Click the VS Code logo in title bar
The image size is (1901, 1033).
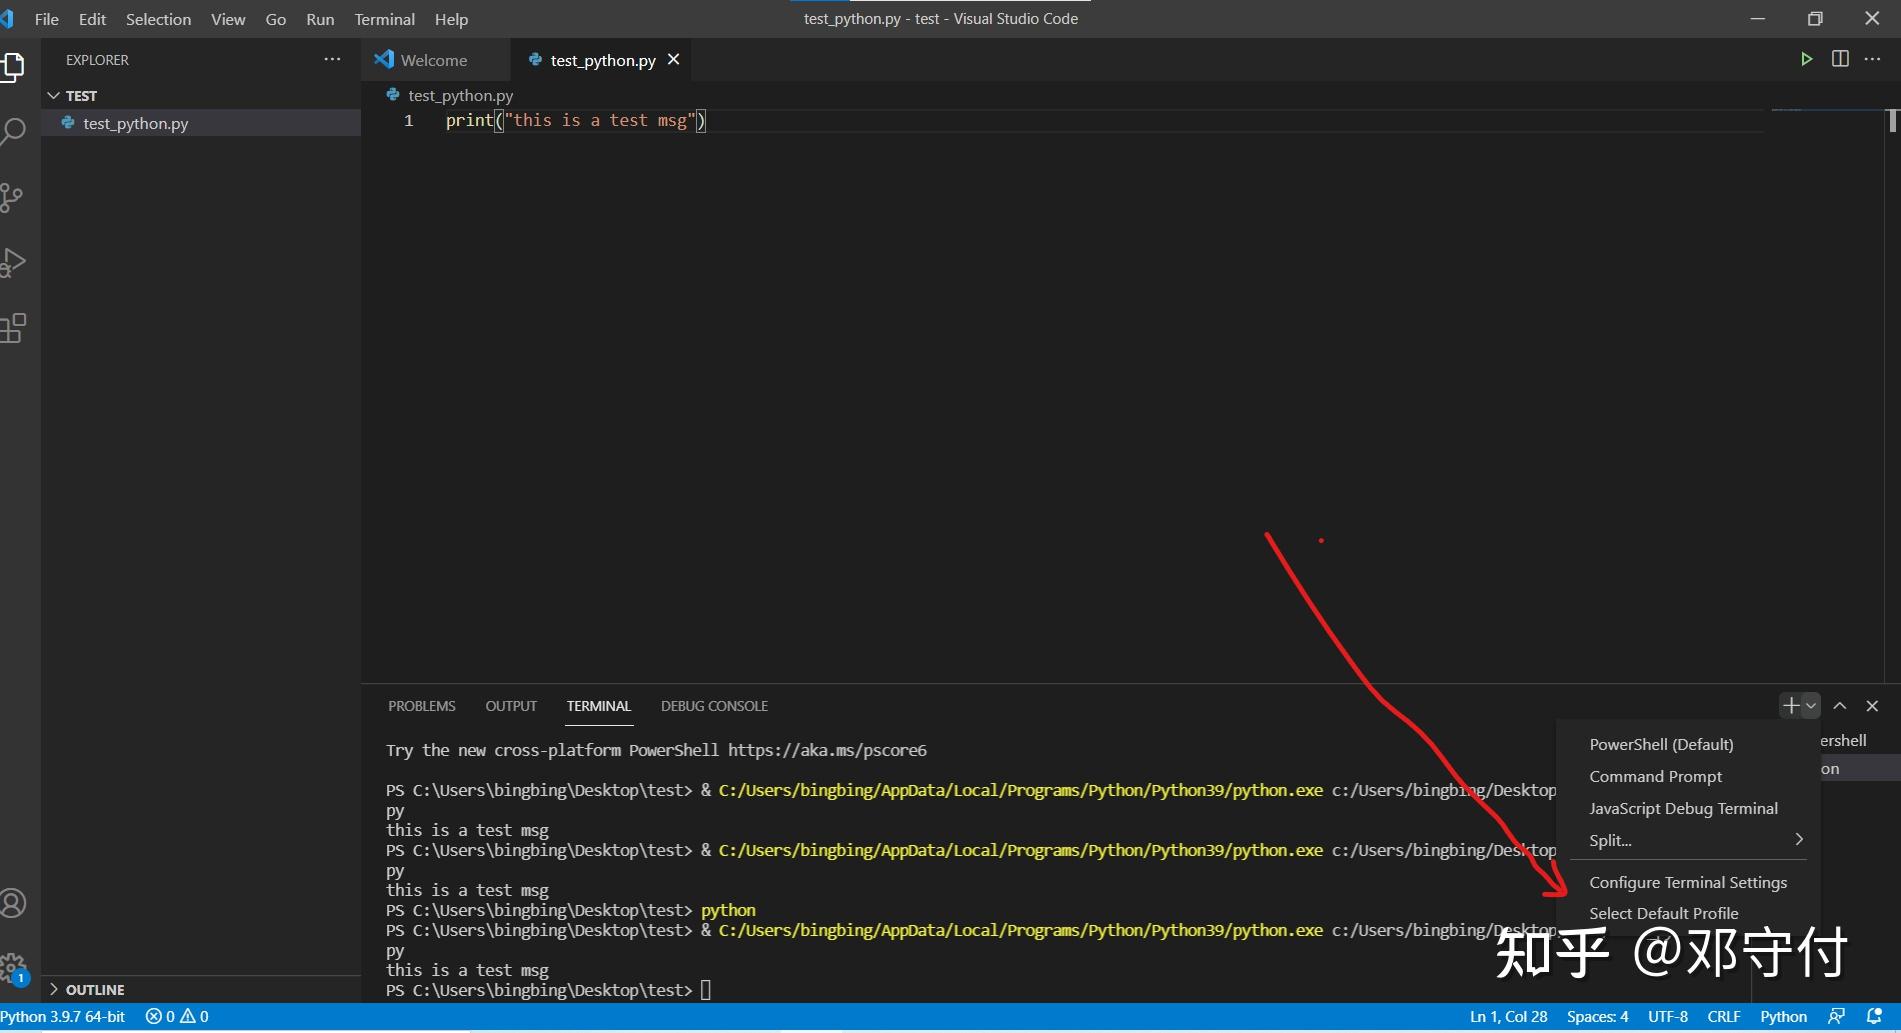tap(8, 19)
